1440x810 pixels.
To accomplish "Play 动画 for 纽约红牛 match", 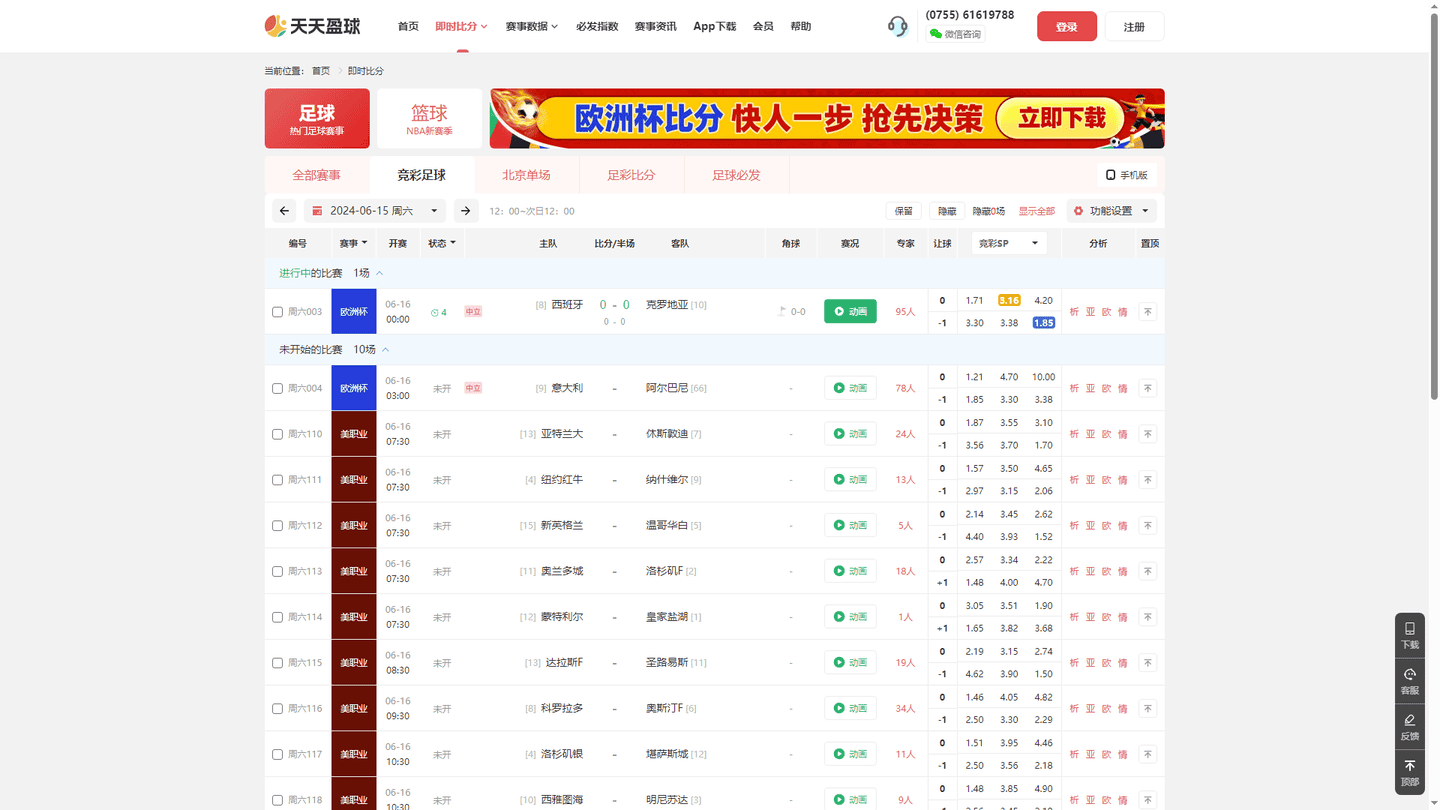I will 850,480.
